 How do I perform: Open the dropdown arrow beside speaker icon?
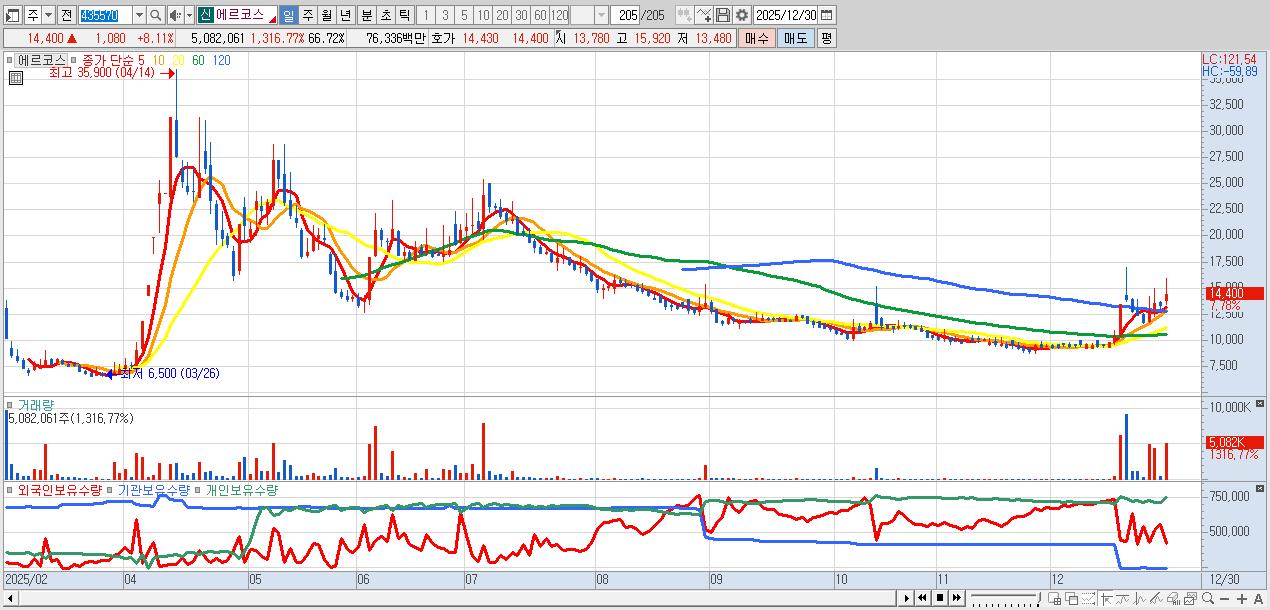pyautogui.click(x=188, y=15)
